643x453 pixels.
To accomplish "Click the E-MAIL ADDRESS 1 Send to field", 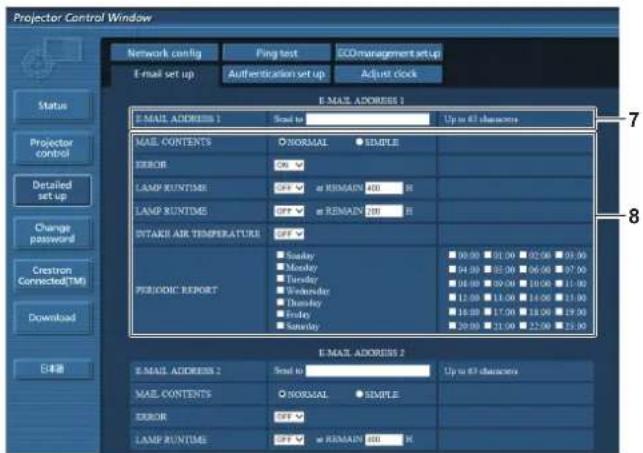I will (x=368, y=119).
